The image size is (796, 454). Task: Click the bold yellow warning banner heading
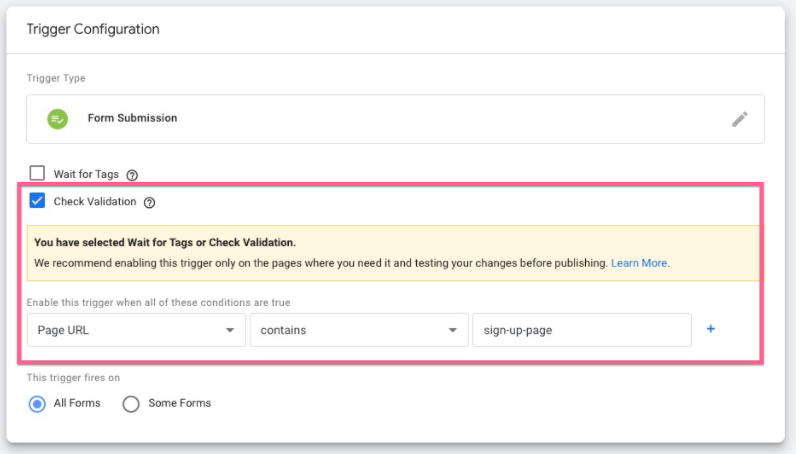click(165, 242)
